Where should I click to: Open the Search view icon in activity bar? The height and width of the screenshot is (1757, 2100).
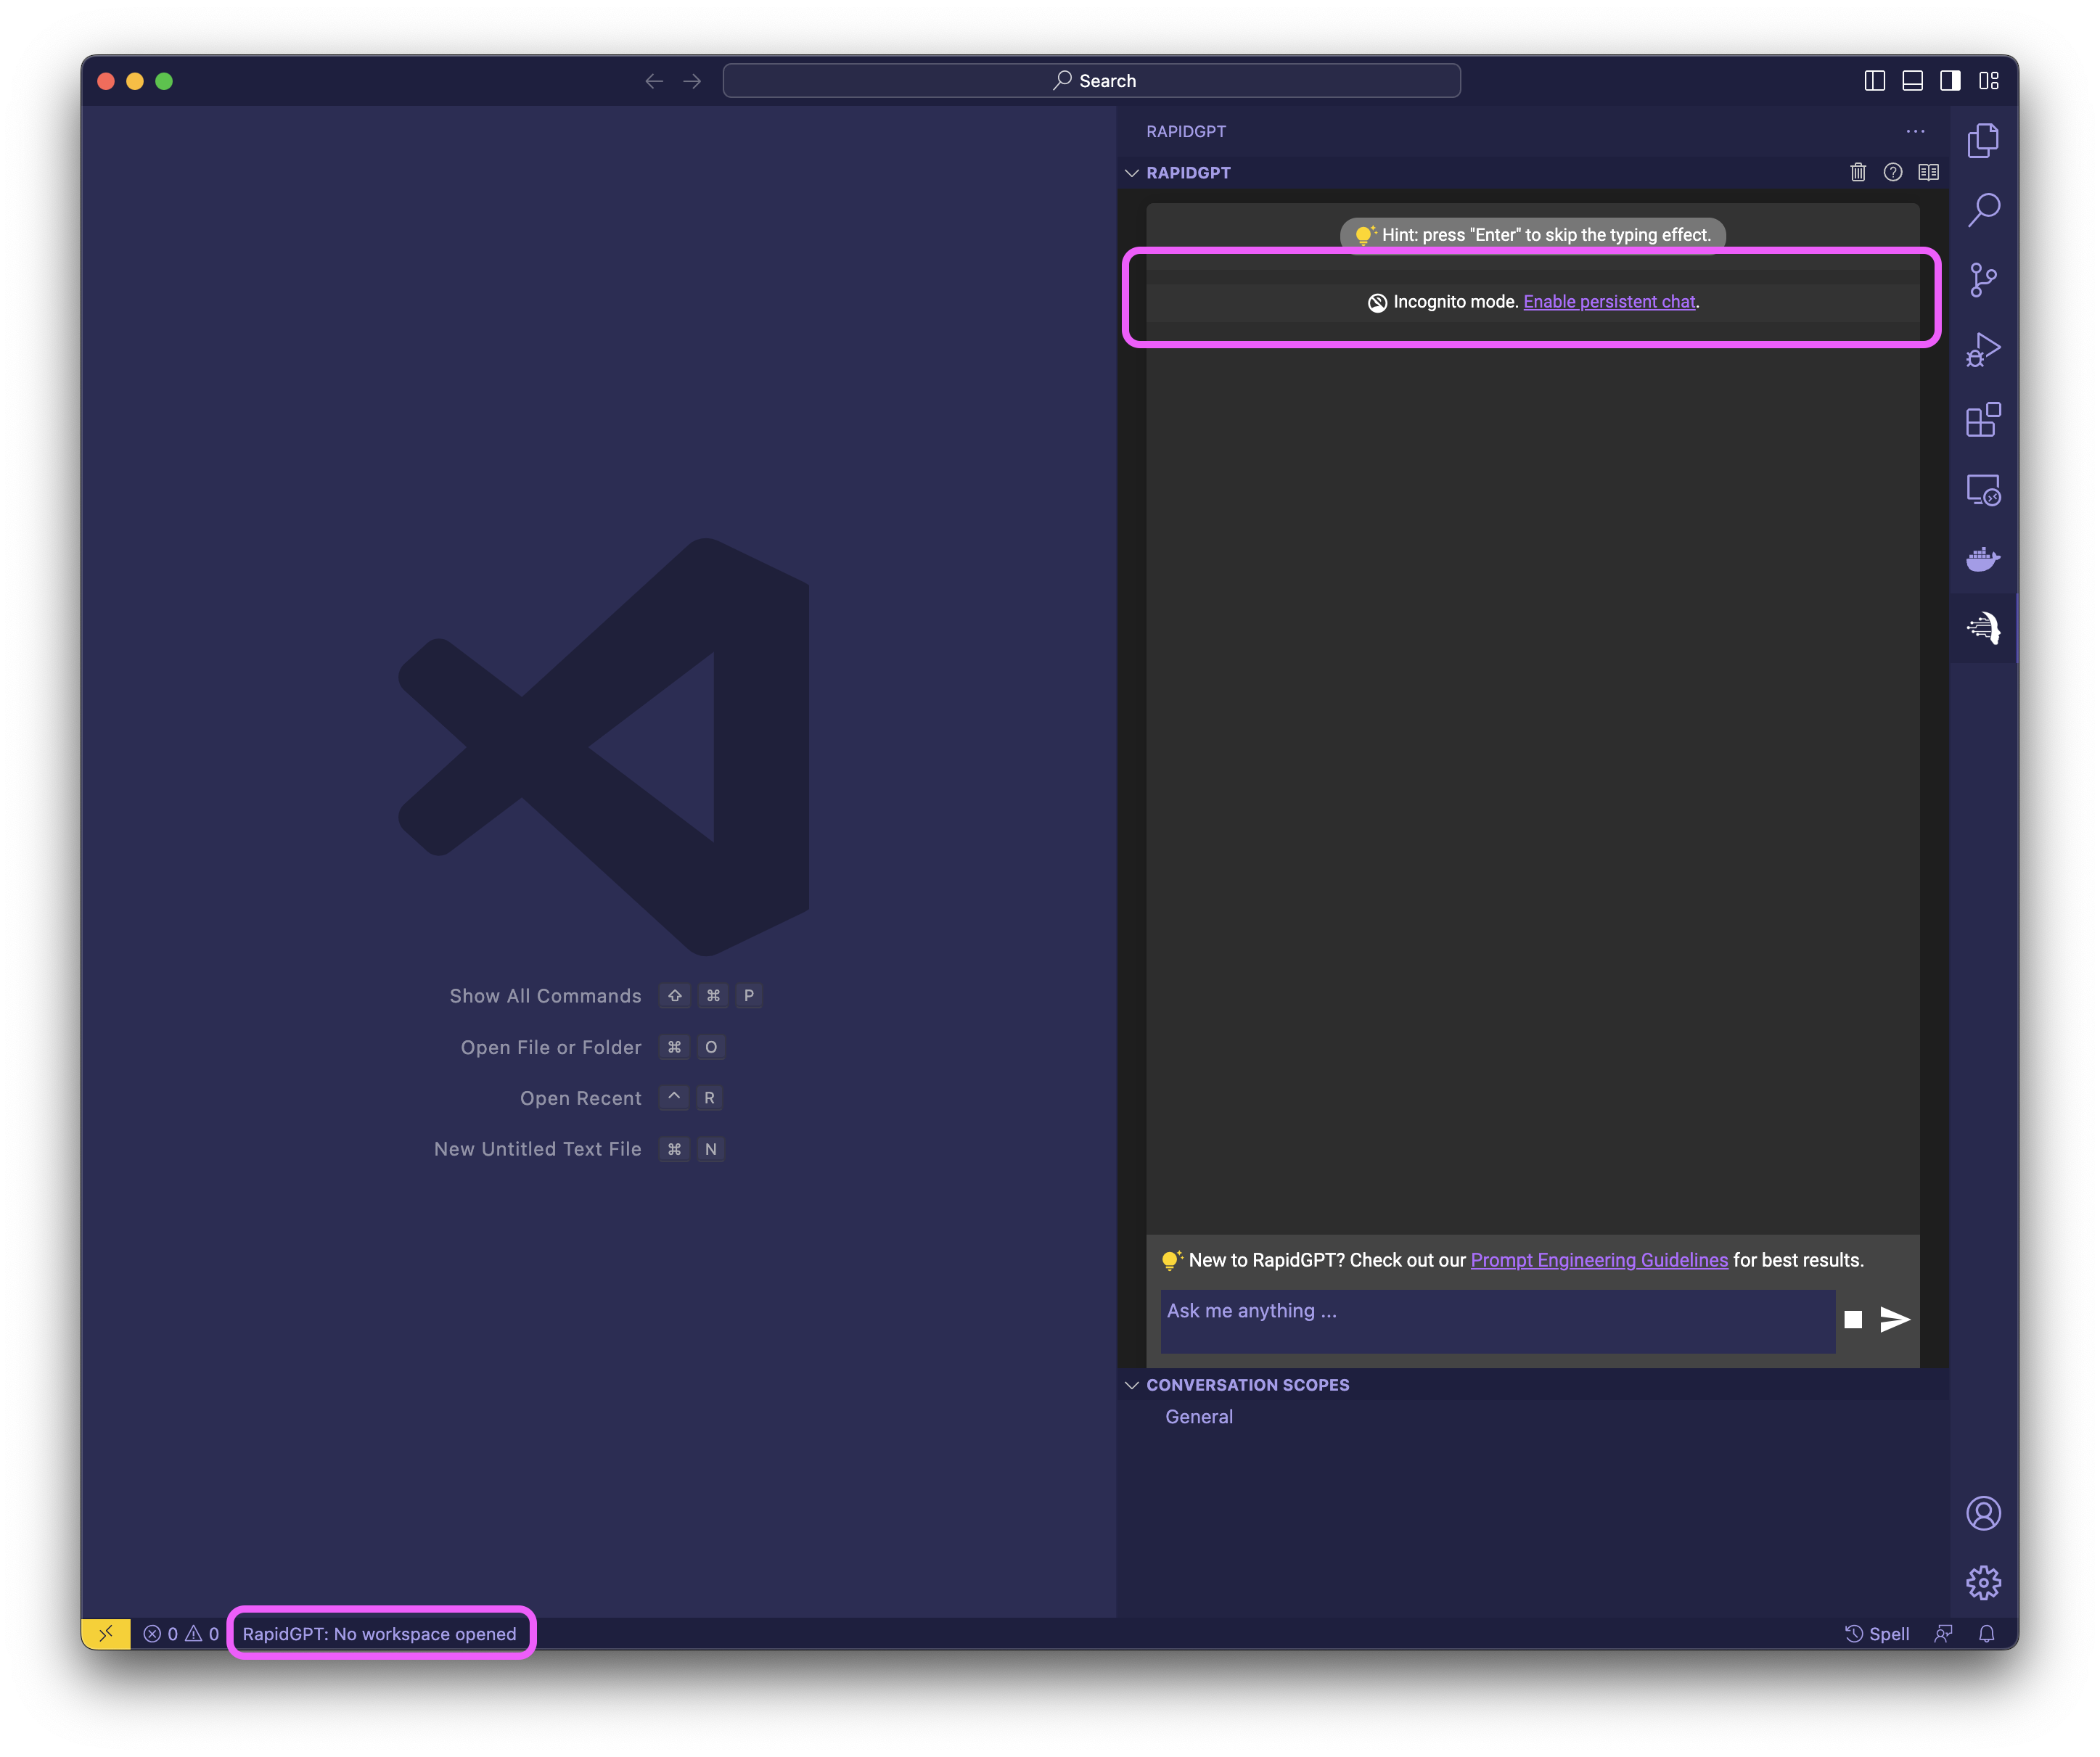click(x=1983, y=210)
